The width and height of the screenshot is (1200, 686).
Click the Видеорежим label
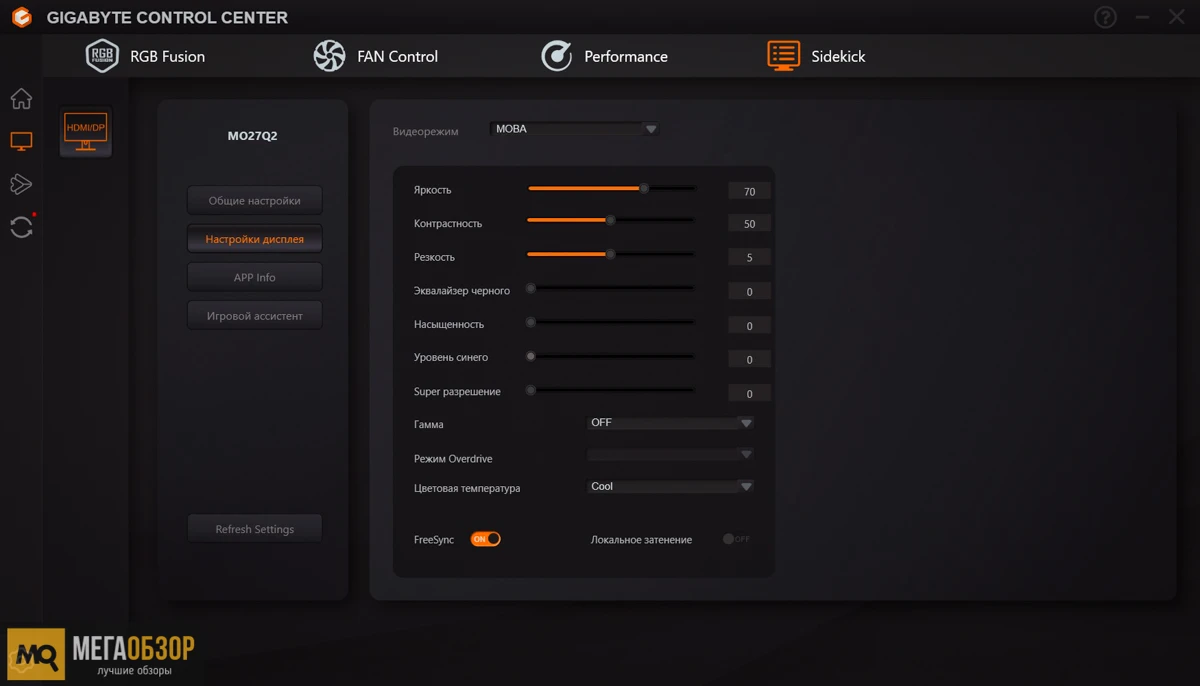pyautogui.click(x=426, y=132)
